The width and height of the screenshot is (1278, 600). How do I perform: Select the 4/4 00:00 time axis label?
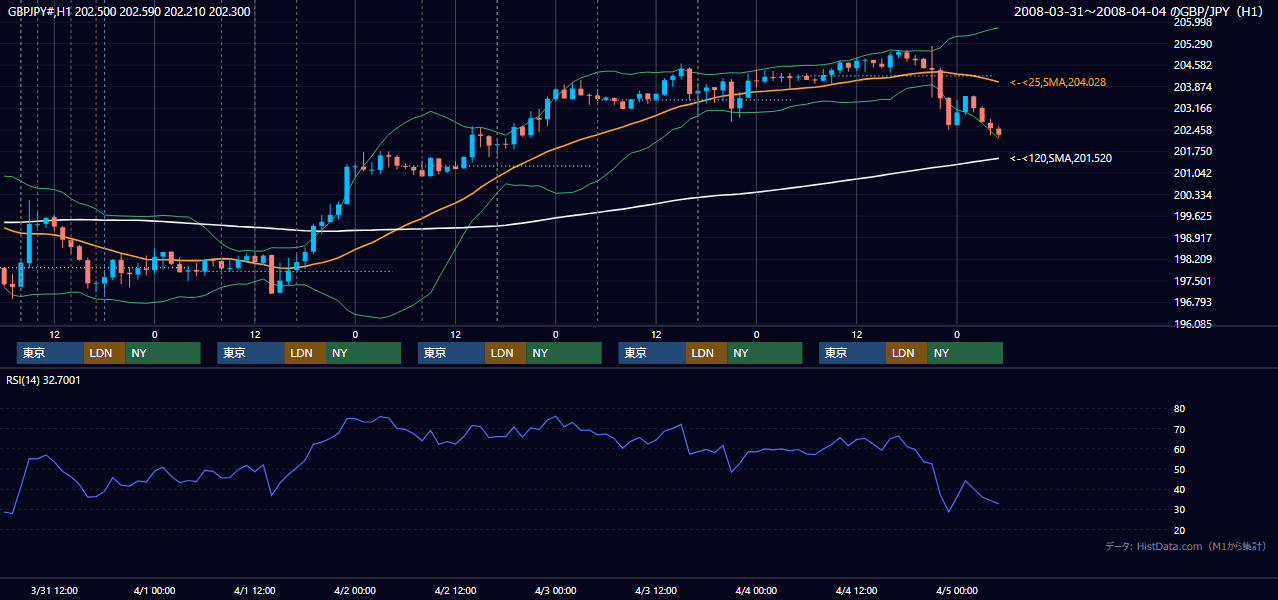[756, 590]
